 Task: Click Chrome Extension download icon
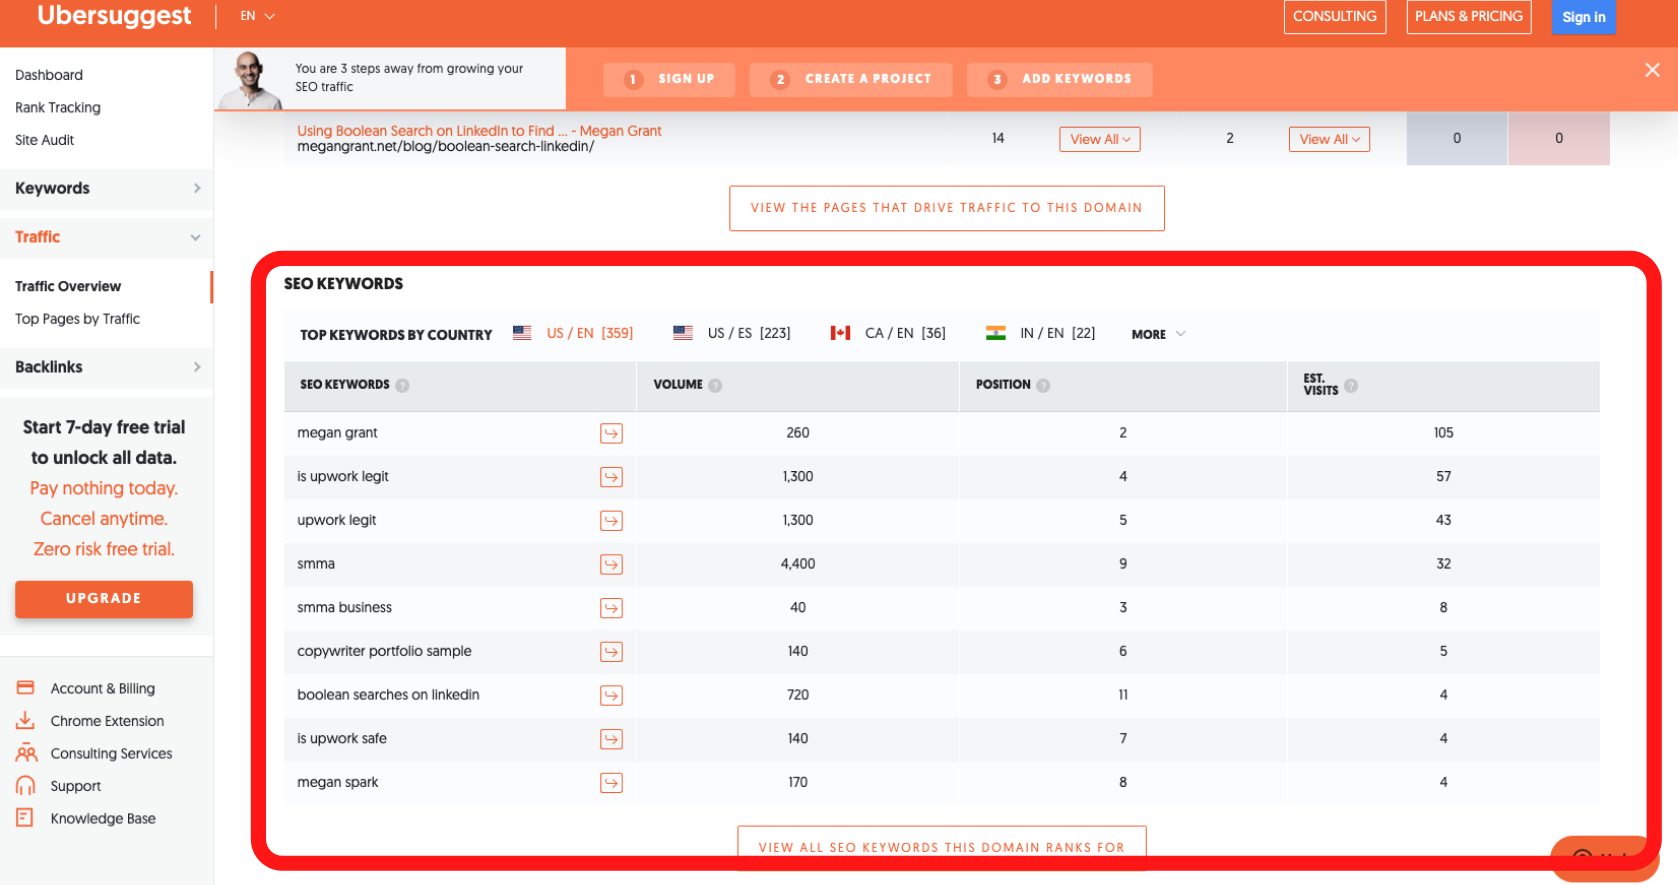coord(26,720)
